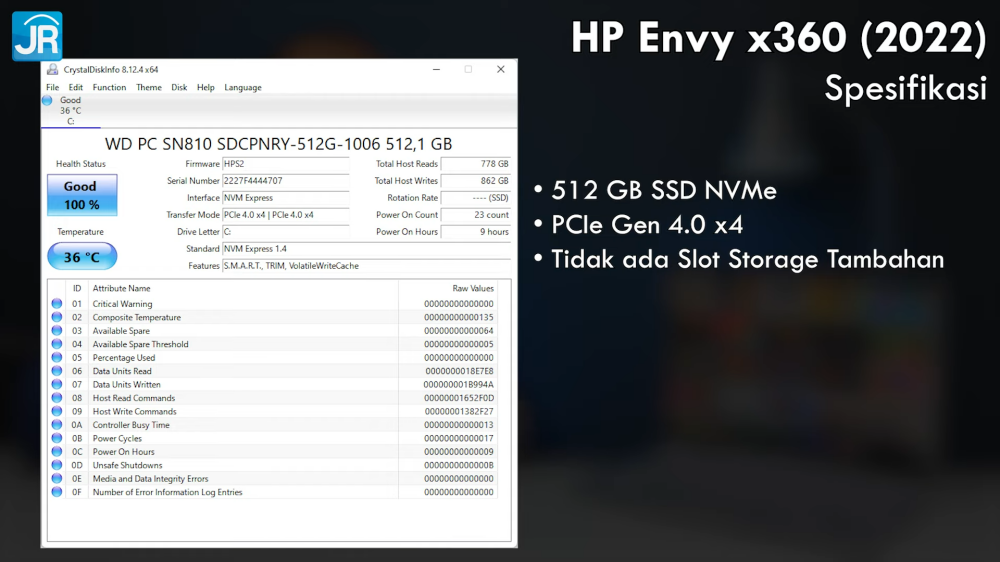Open the Disk menu
This screenshot has width=1000, height=562.
point(179,88)
